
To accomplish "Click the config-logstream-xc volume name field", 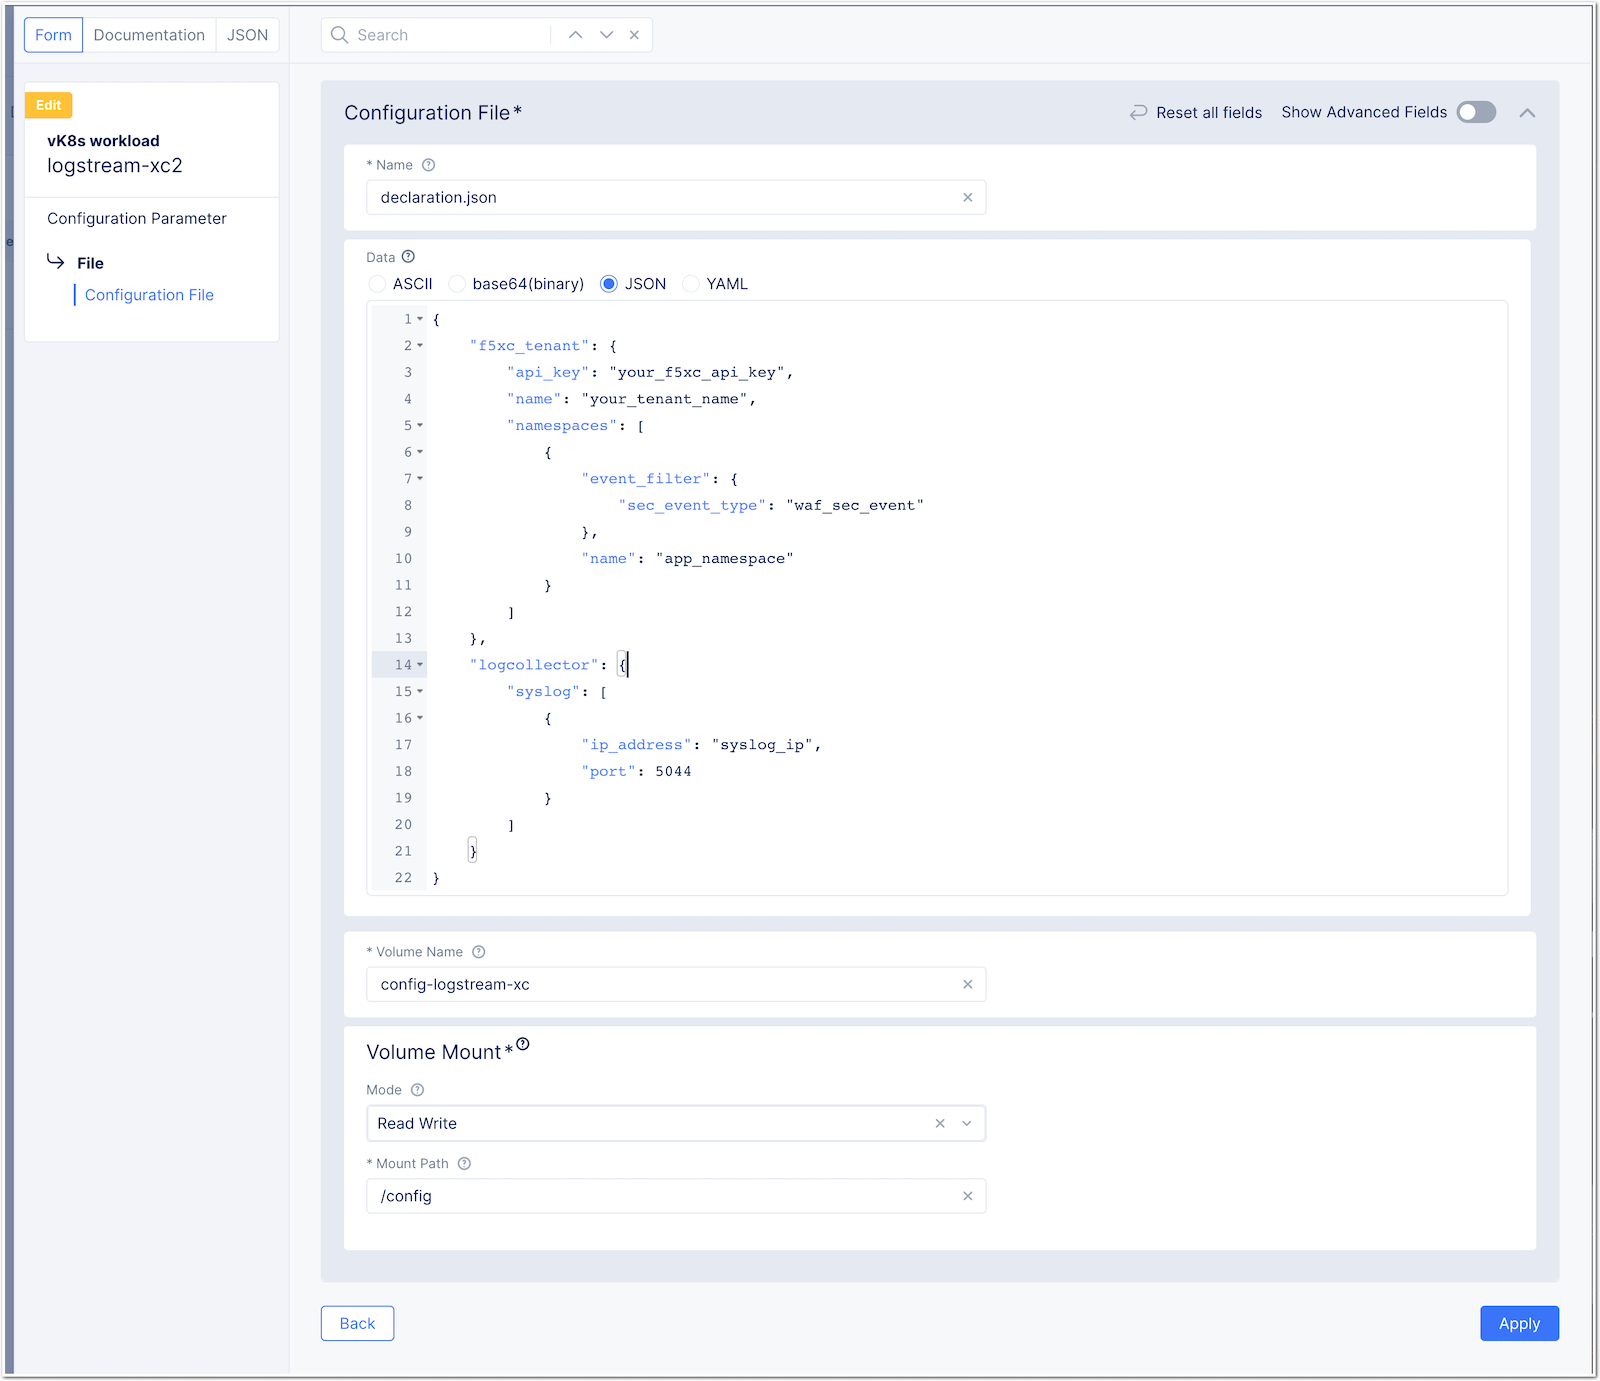I will pyautogui.click(x=664, y=984).
